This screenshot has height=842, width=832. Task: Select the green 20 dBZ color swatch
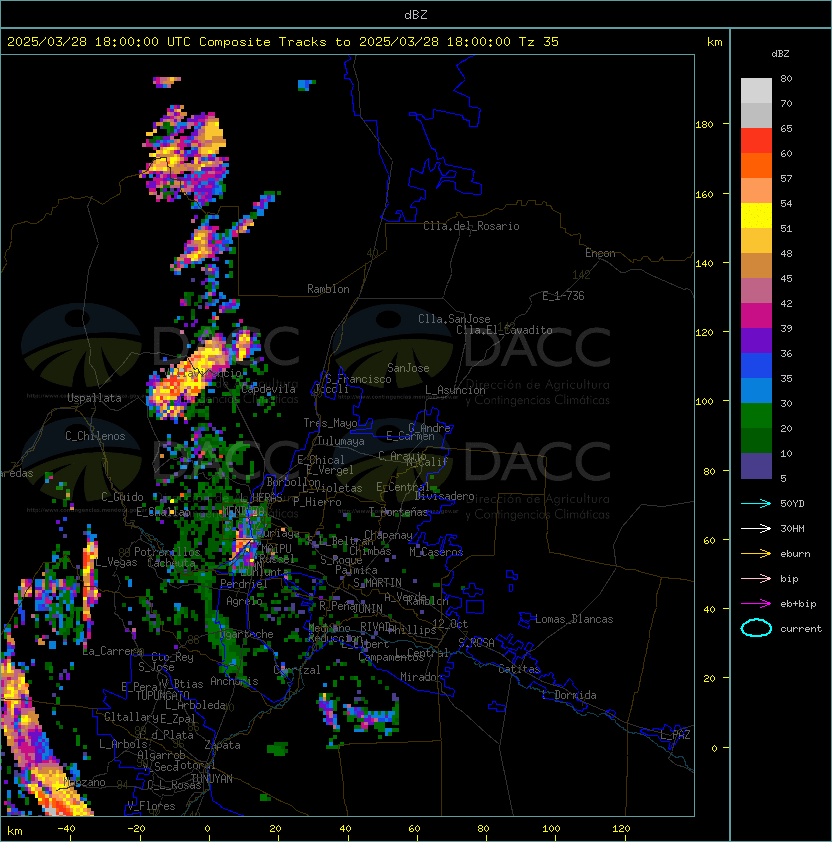point(756,416)
